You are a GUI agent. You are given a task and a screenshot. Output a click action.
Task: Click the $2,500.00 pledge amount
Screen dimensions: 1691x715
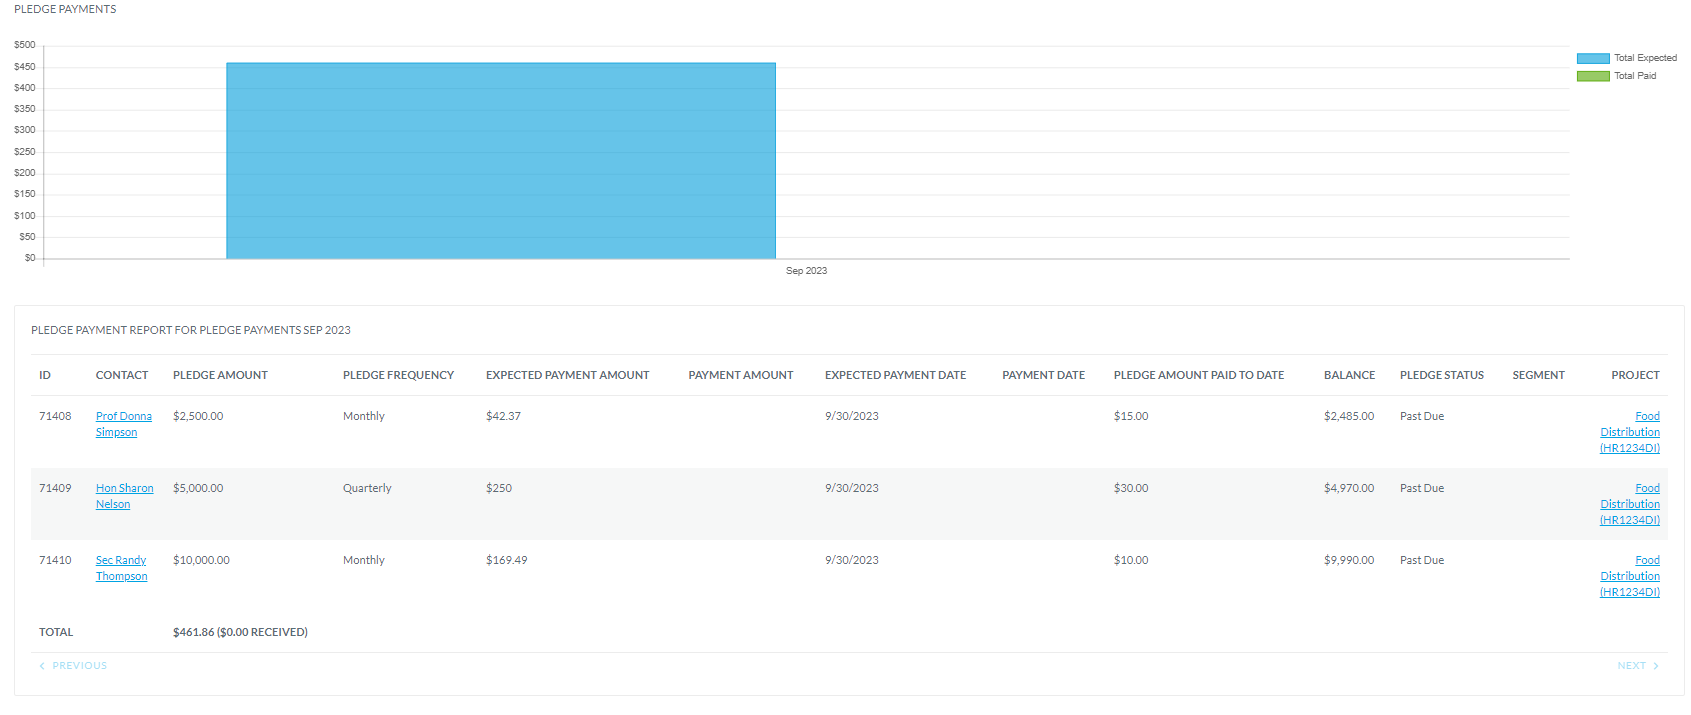(x=198, y=416)
